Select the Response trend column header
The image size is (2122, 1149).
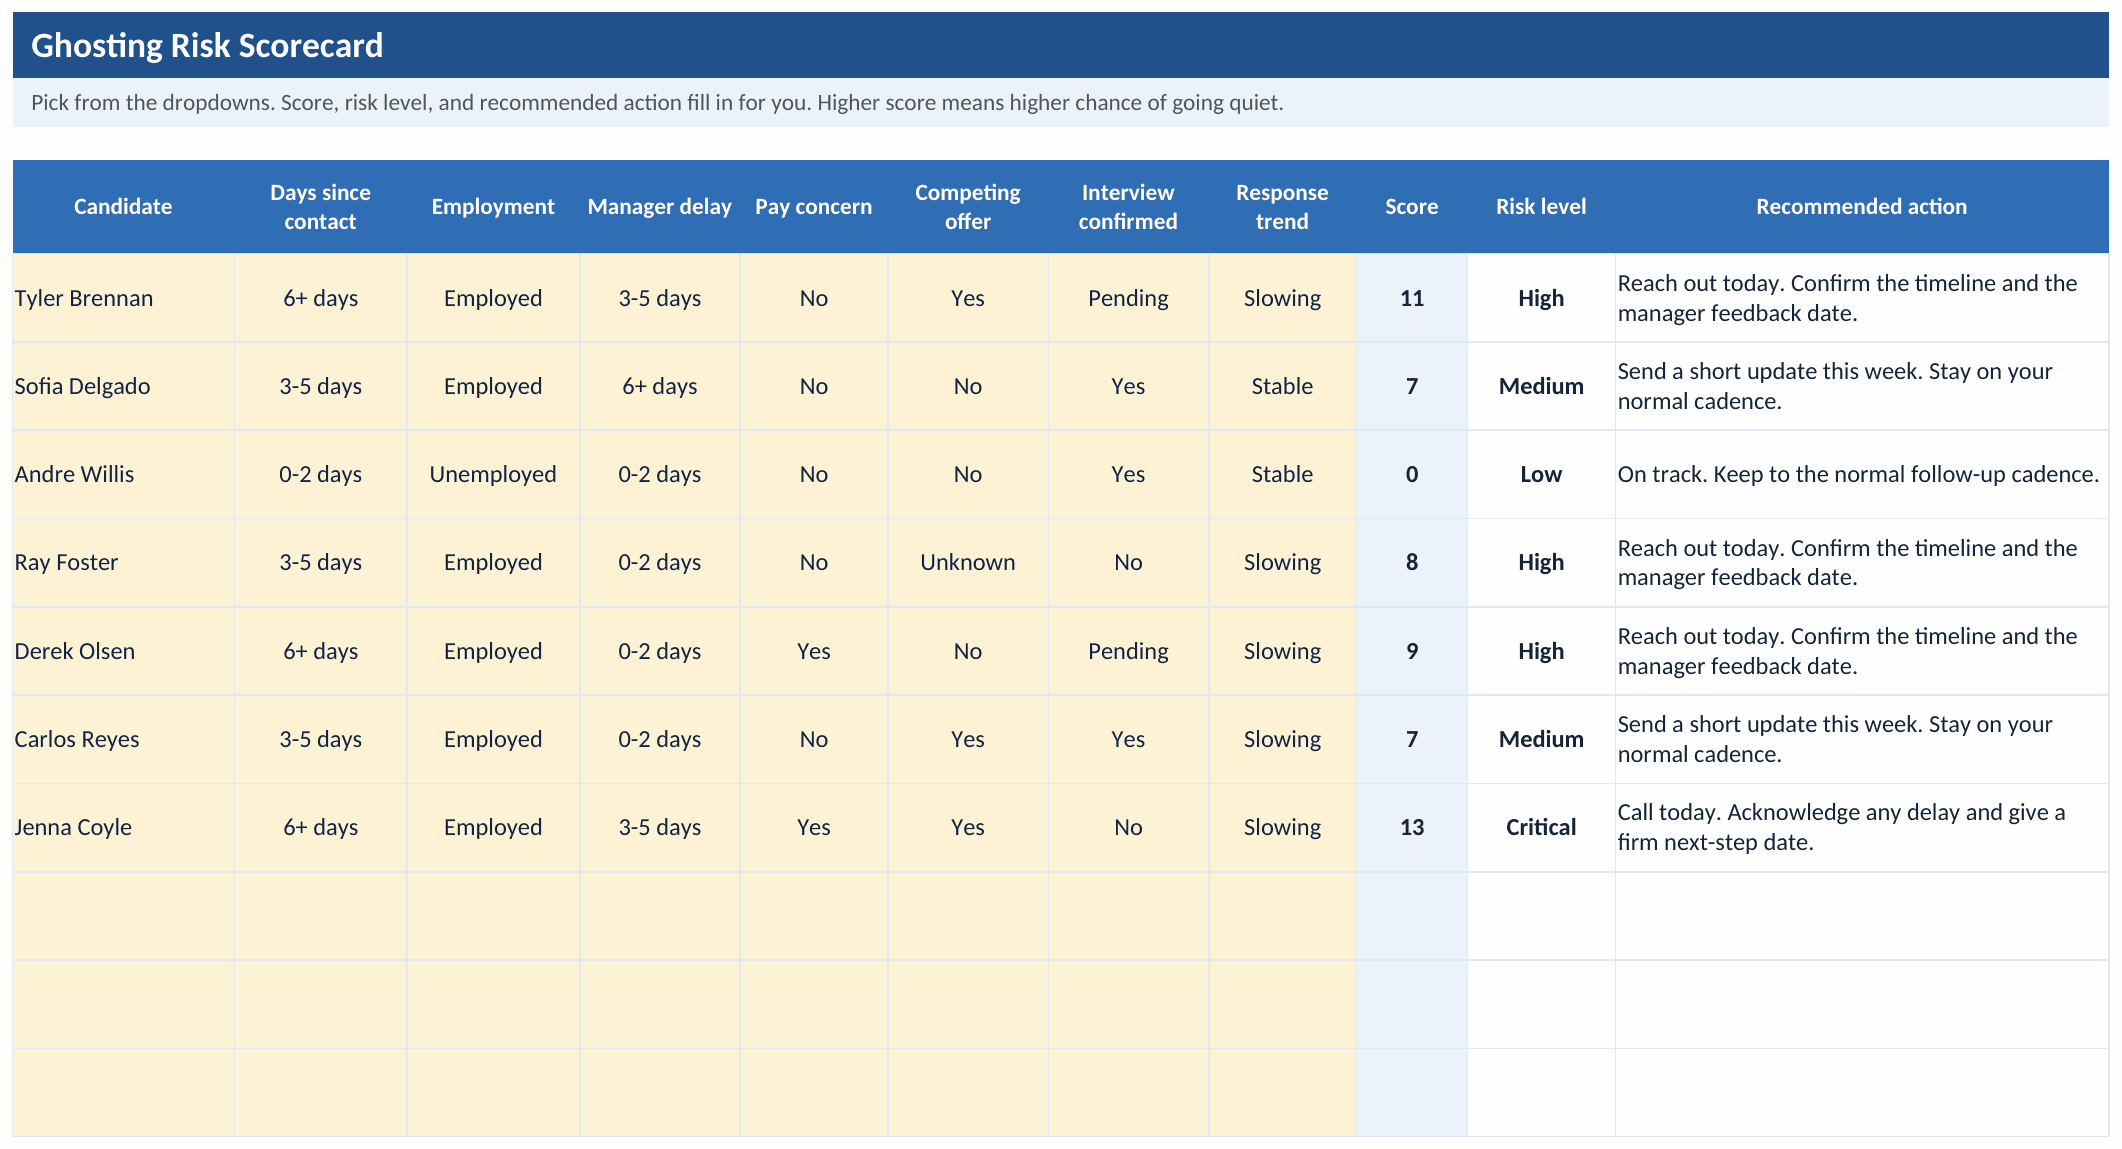click(1282, 206)
